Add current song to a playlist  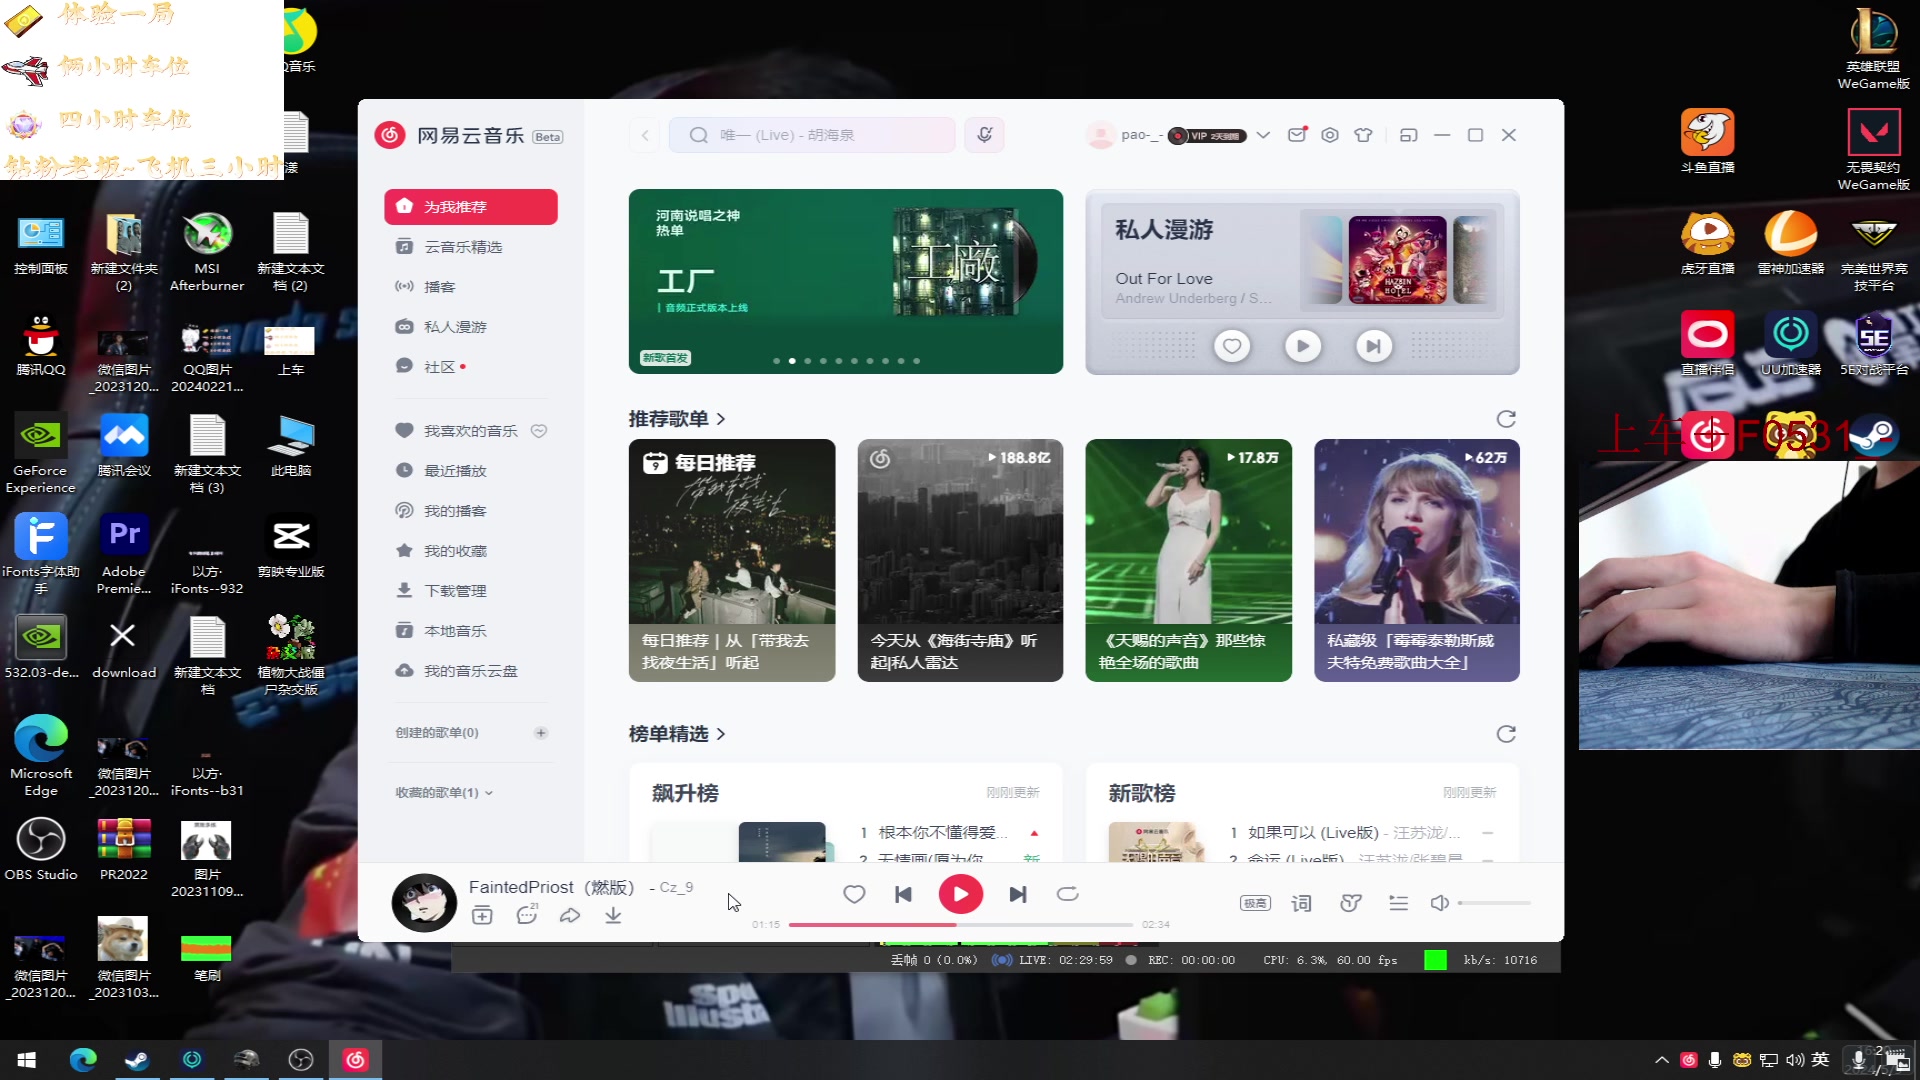(482, 915)
